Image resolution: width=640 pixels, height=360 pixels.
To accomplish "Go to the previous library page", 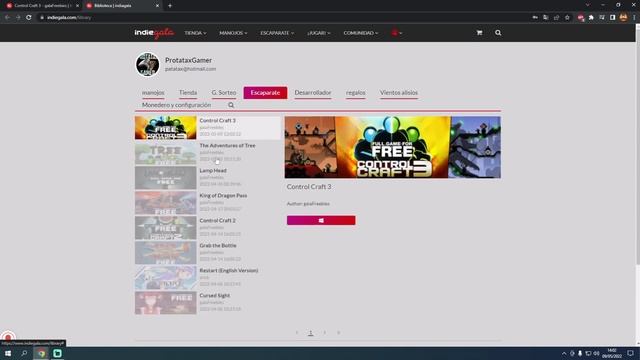I will coord(297,333).
